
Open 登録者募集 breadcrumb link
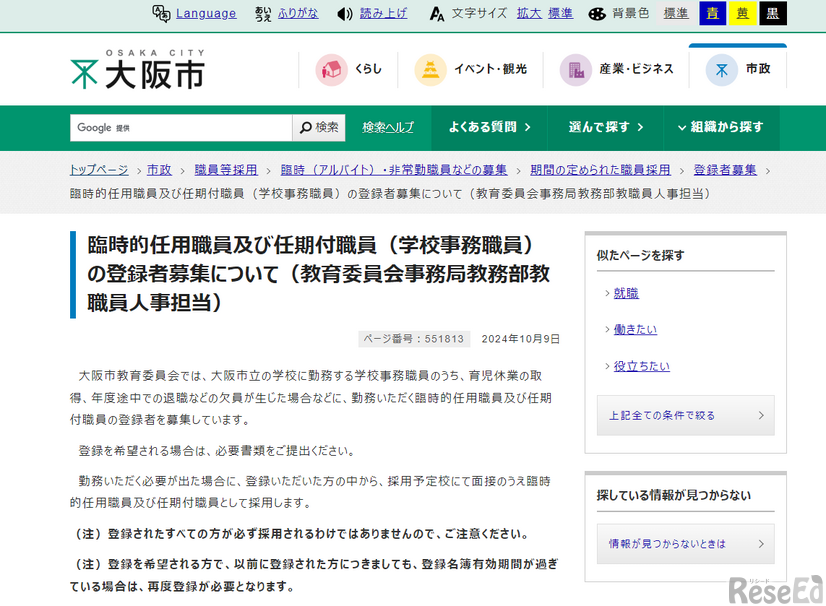point(725,170)
